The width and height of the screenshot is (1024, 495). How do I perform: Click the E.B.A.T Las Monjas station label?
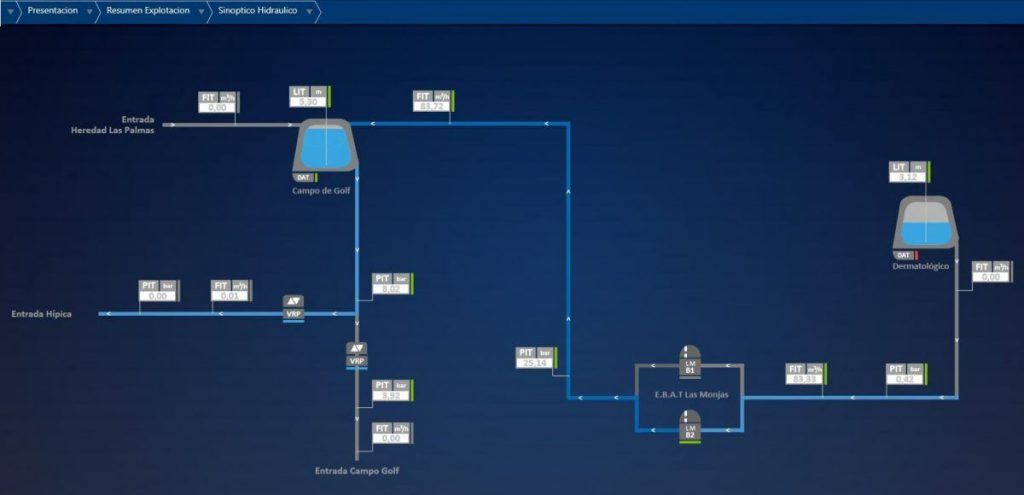(690, 394)
